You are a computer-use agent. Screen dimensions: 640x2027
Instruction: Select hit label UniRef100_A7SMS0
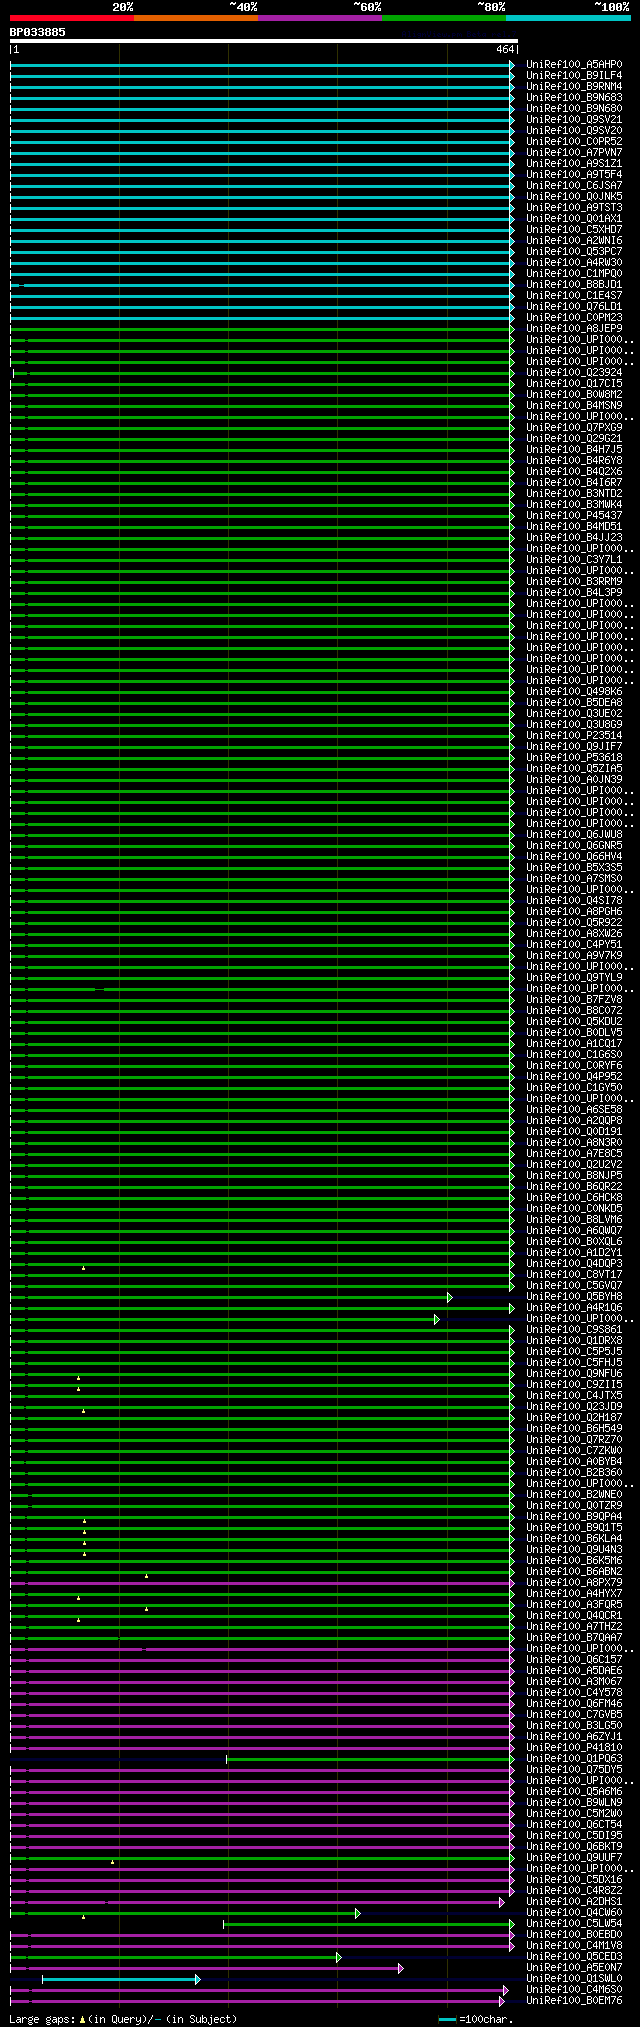coord(574,879)
